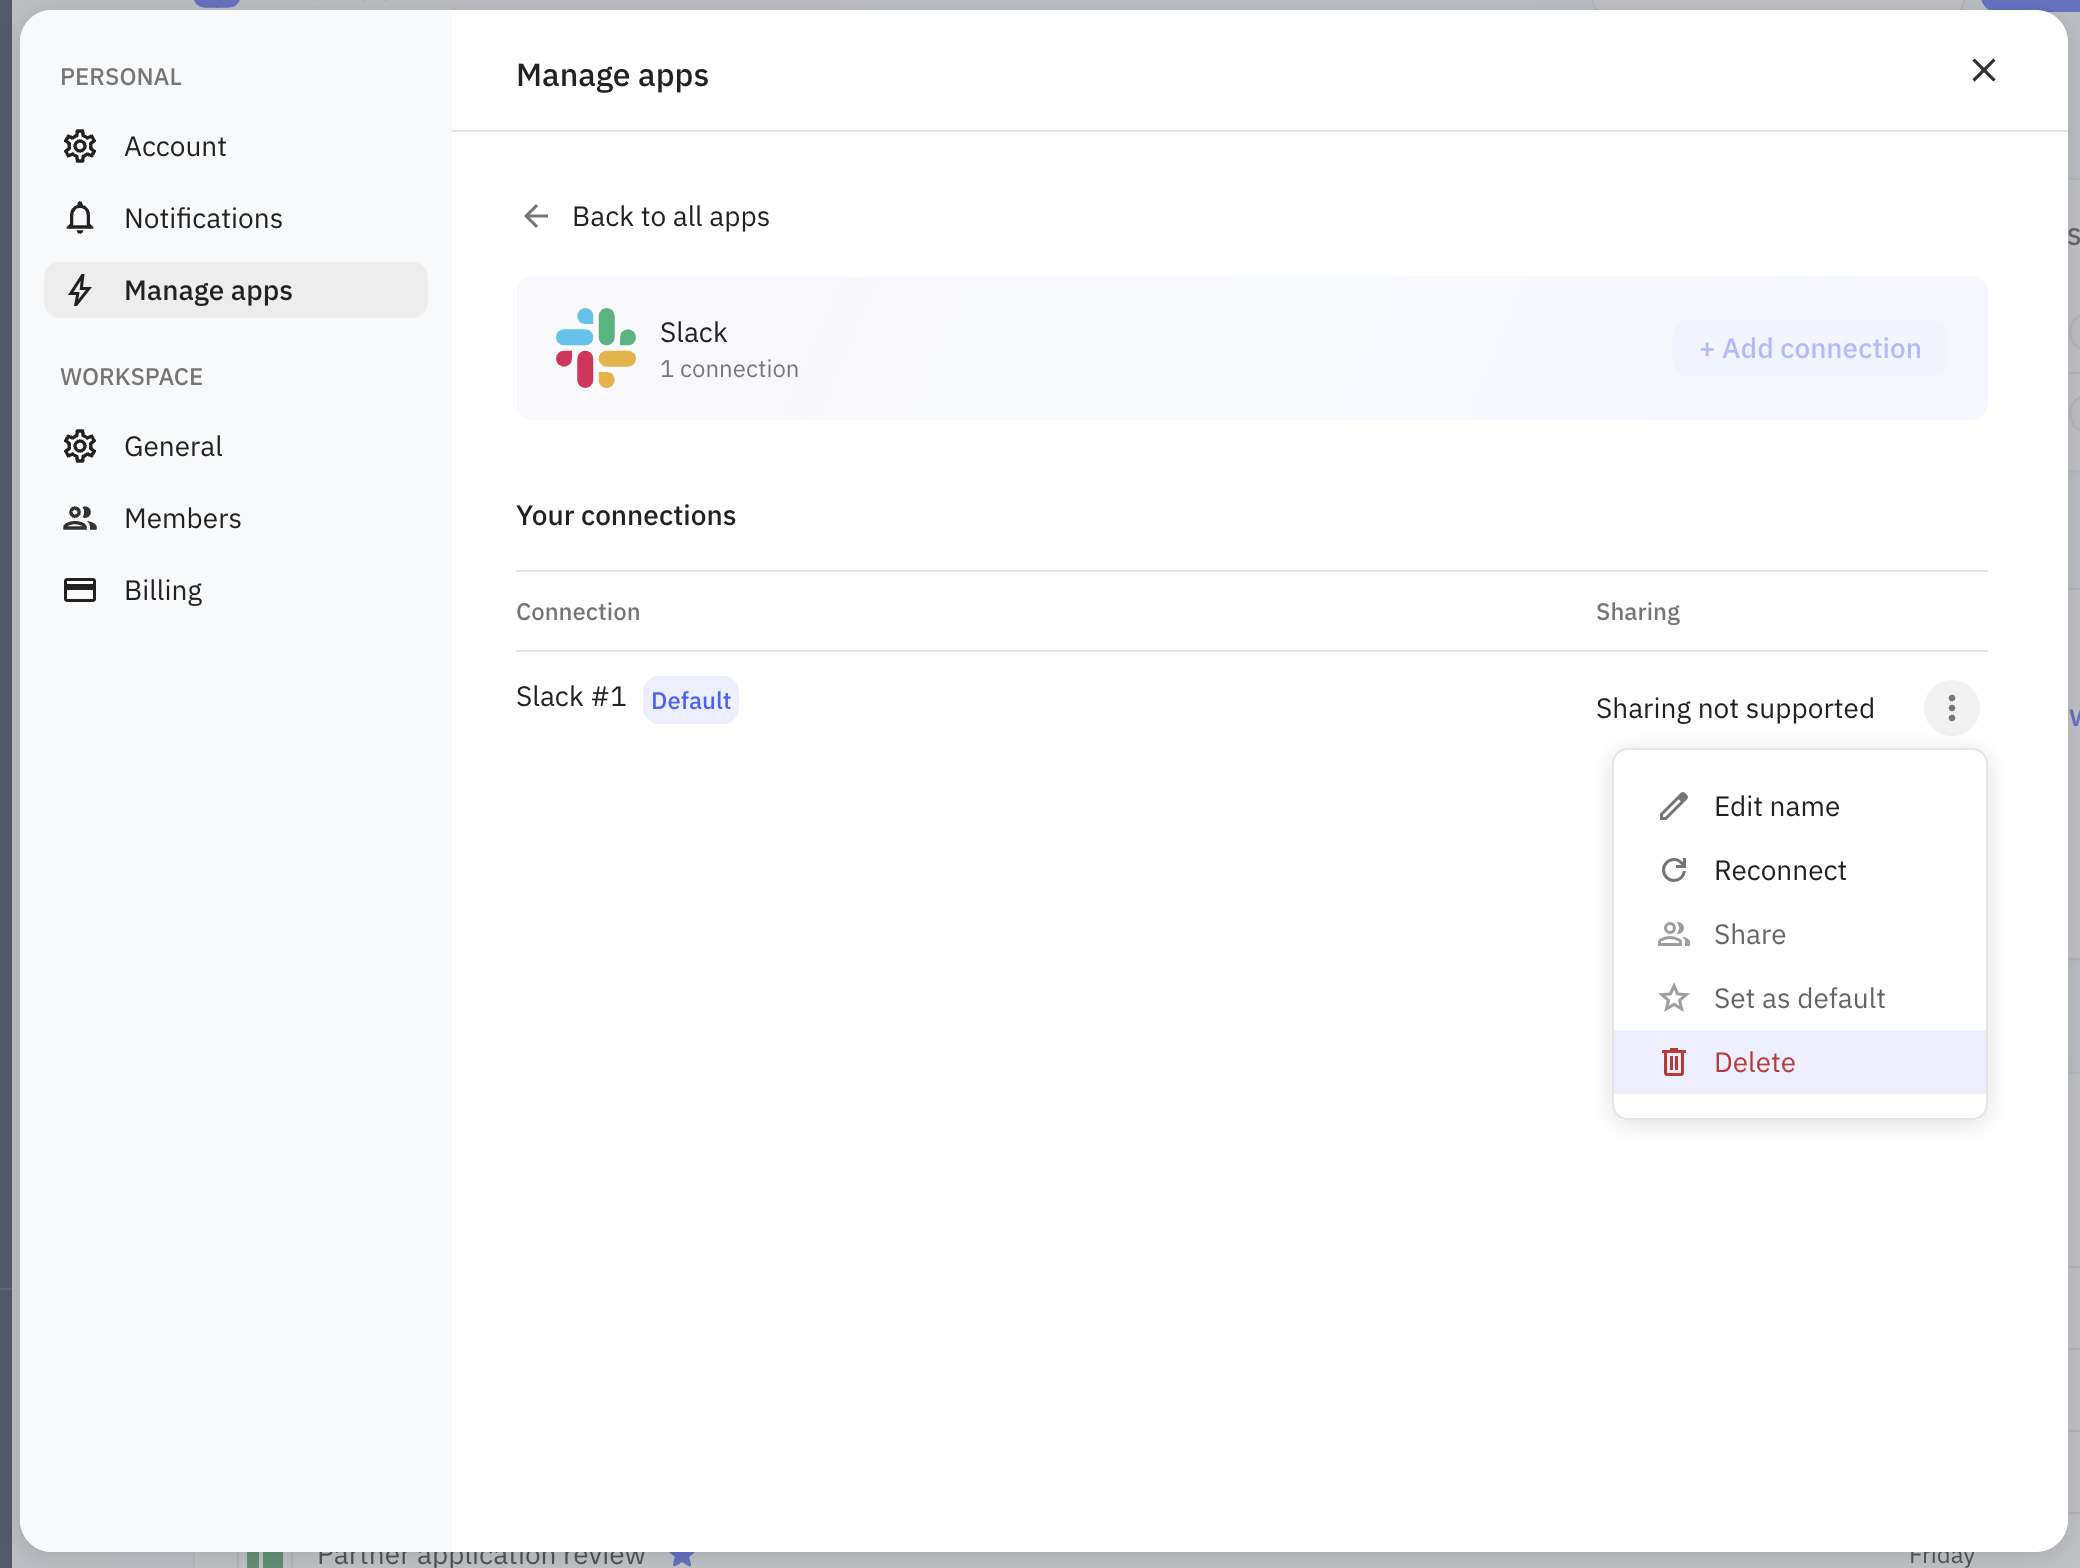
Task: Click the back arrow to all apps
Action: (536, 216)
